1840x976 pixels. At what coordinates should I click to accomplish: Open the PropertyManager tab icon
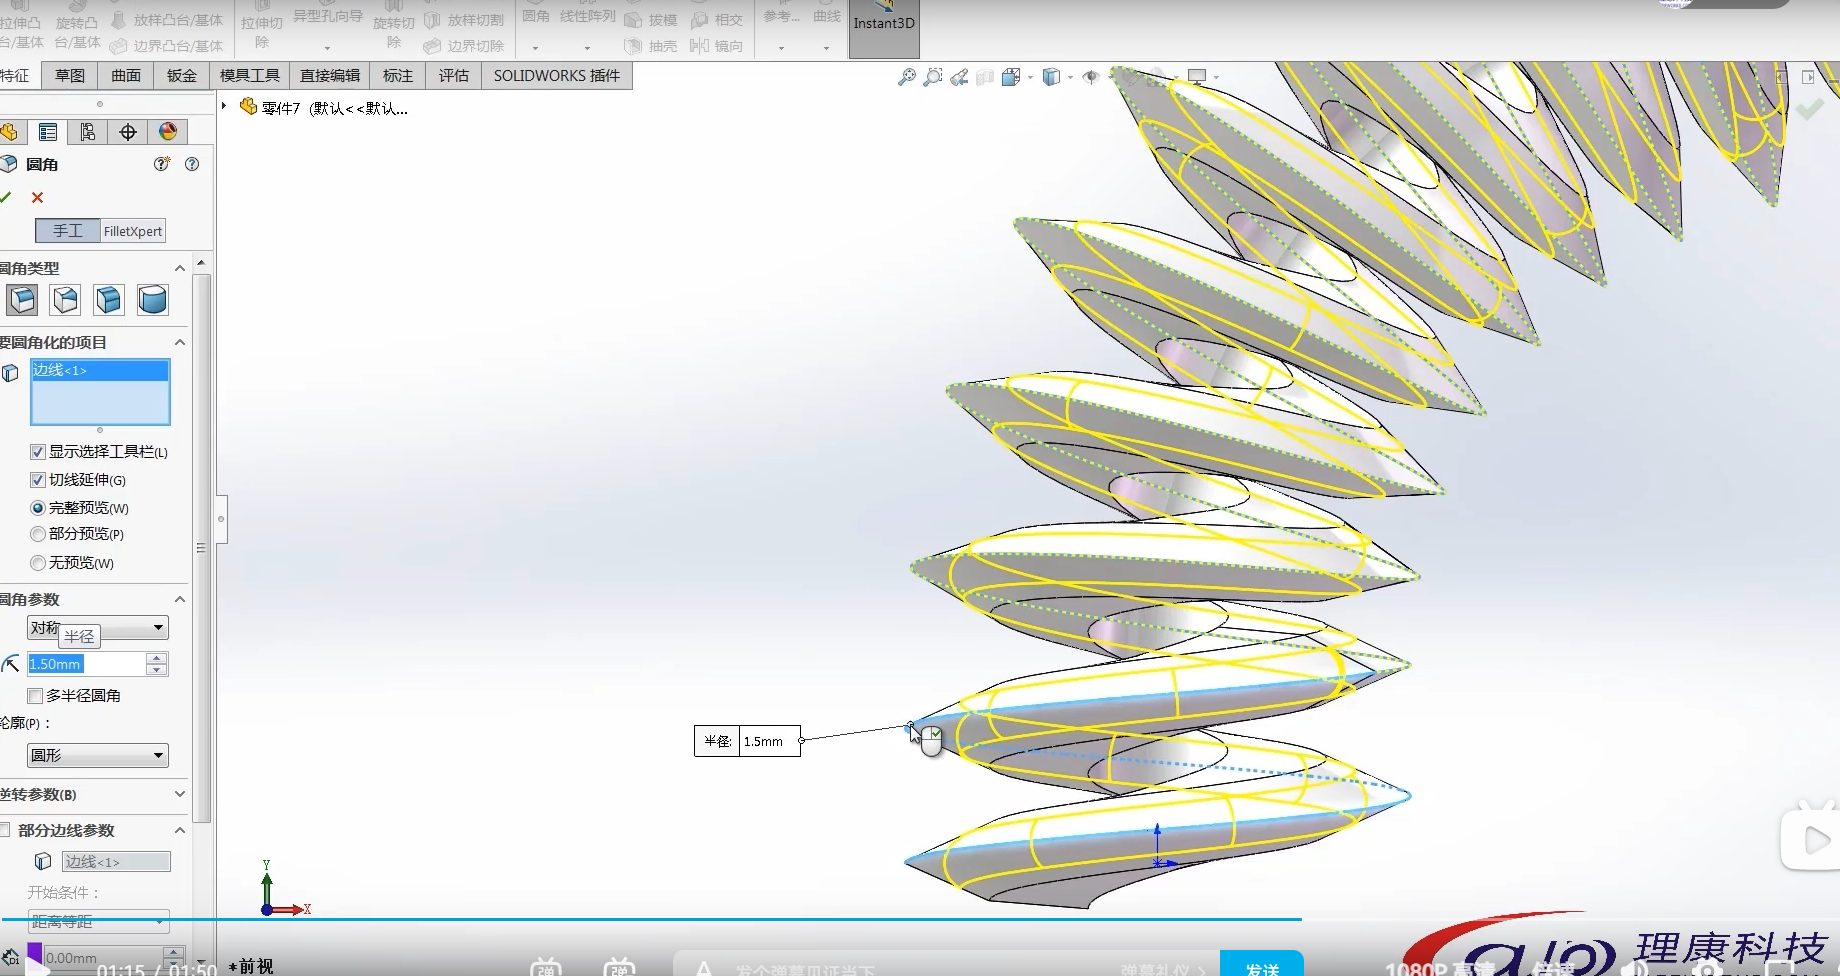pyautogui.click(x=47, y=132)
